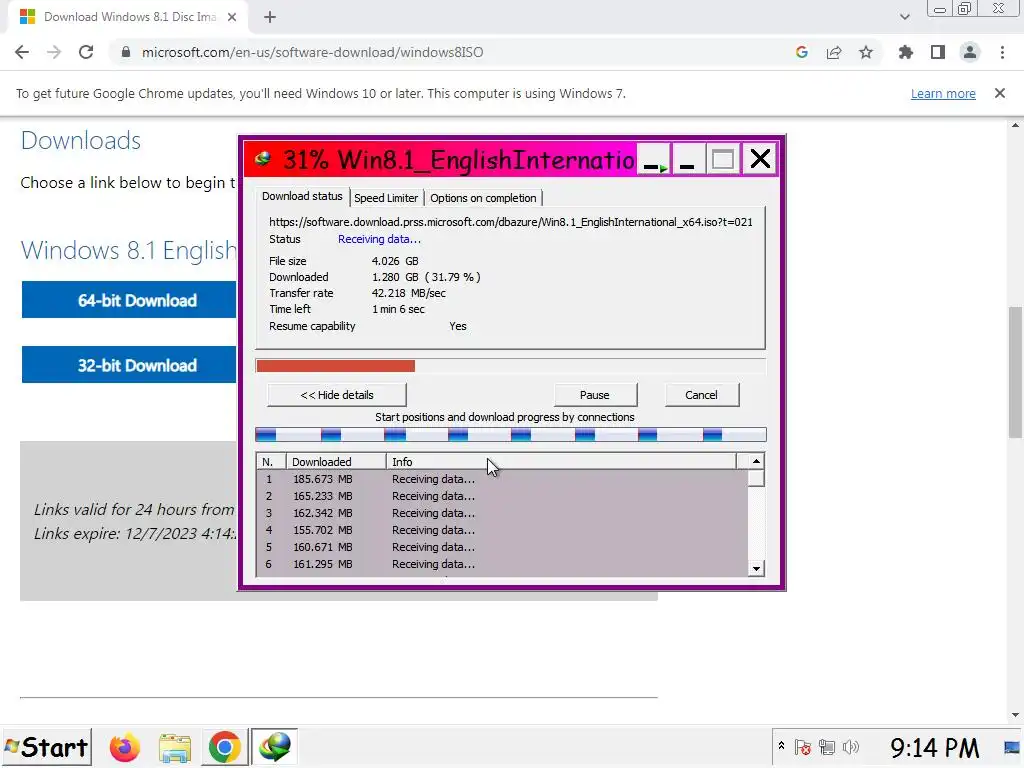Click the download URL text in the dialog
1024x768 pixels.
tap(511, 222)
